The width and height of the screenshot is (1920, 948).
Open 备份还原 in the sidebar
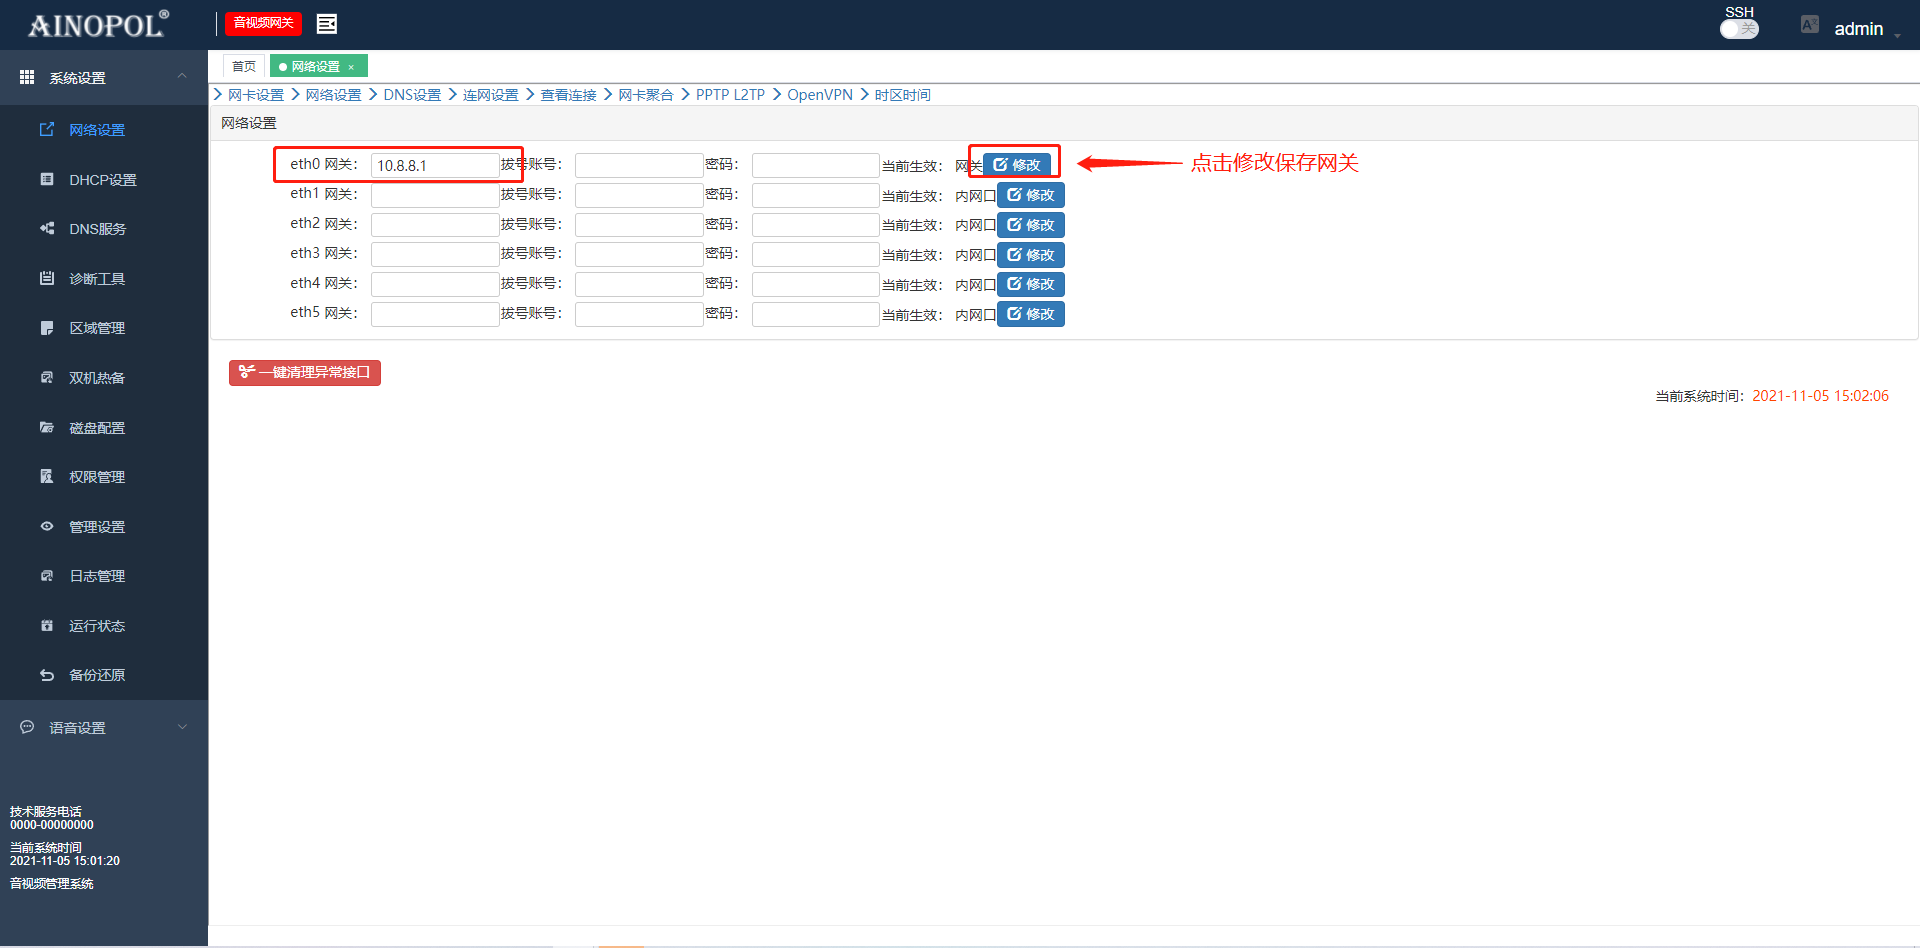(x=97, y=675)
